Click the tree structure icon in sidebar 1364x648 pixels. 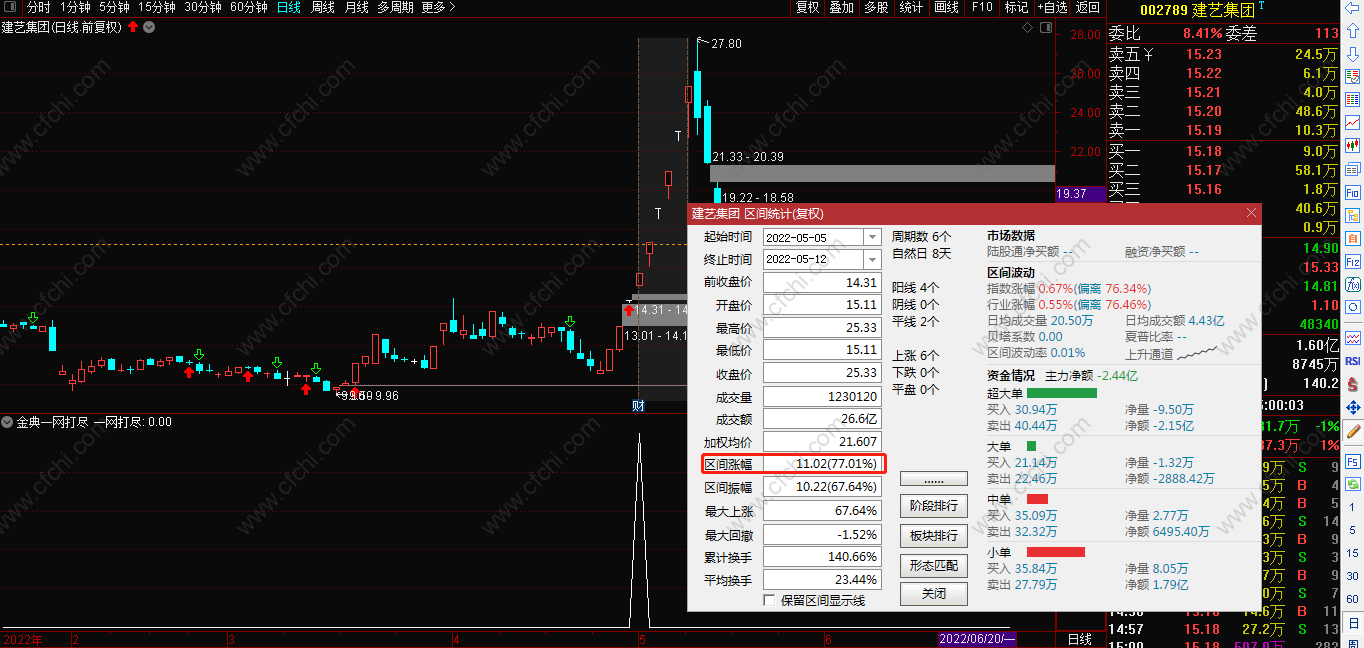click(x=1353, y=216)
